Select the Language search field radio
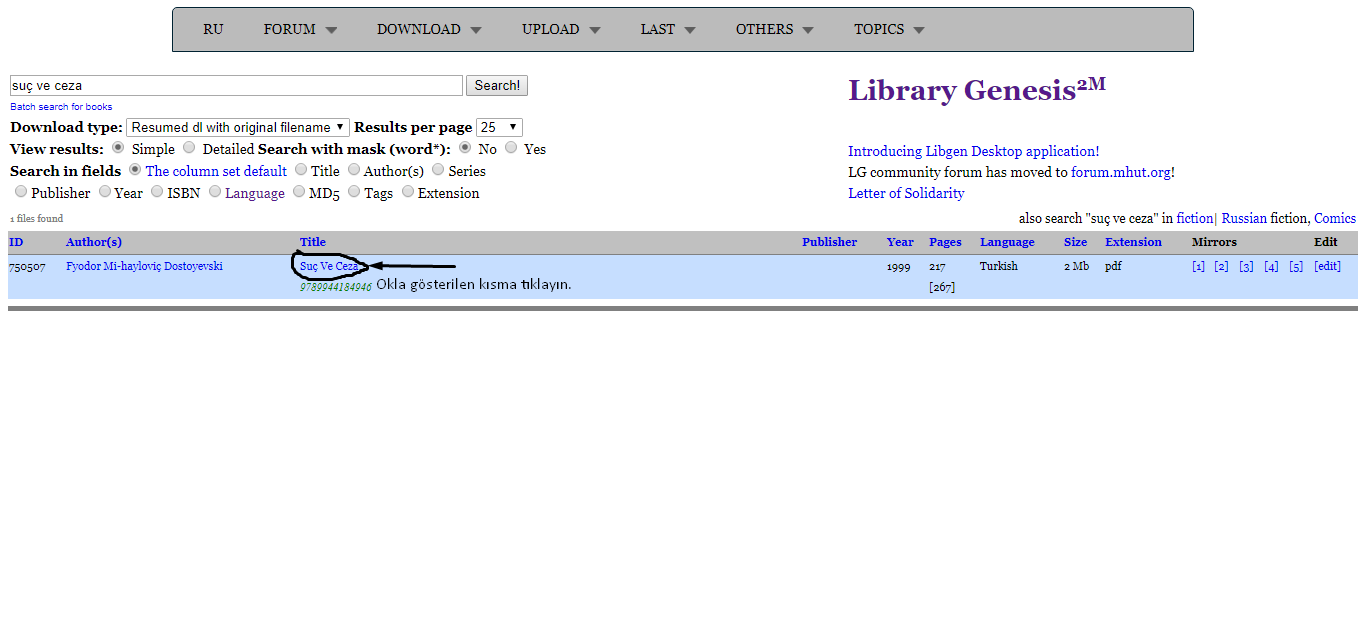1365x622 pixels. 215,192
